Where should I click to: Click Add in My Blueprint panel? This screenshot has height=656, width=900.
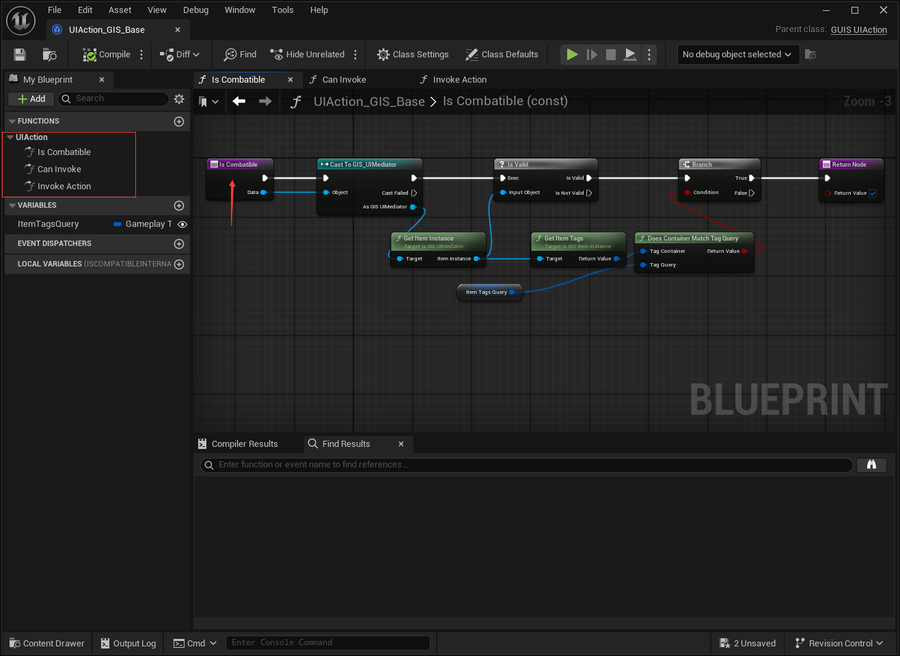(x=32, y=99)
